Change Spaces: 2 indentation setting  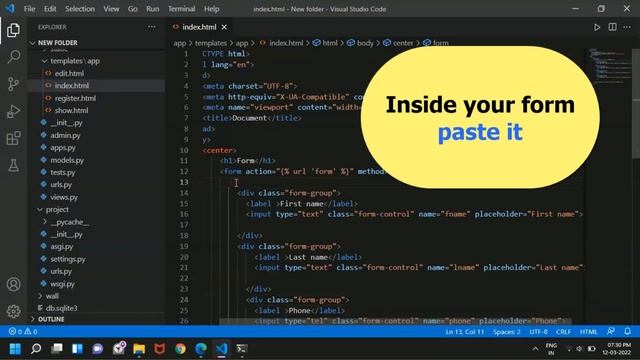pos(507,331)
